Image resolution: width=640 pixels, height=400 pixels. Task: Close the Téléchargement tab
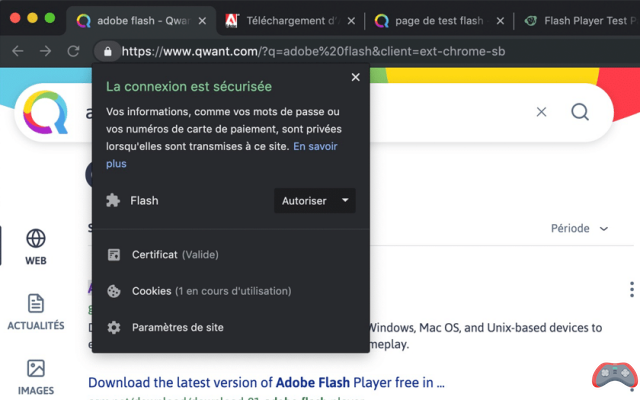(x=351, y=21)
